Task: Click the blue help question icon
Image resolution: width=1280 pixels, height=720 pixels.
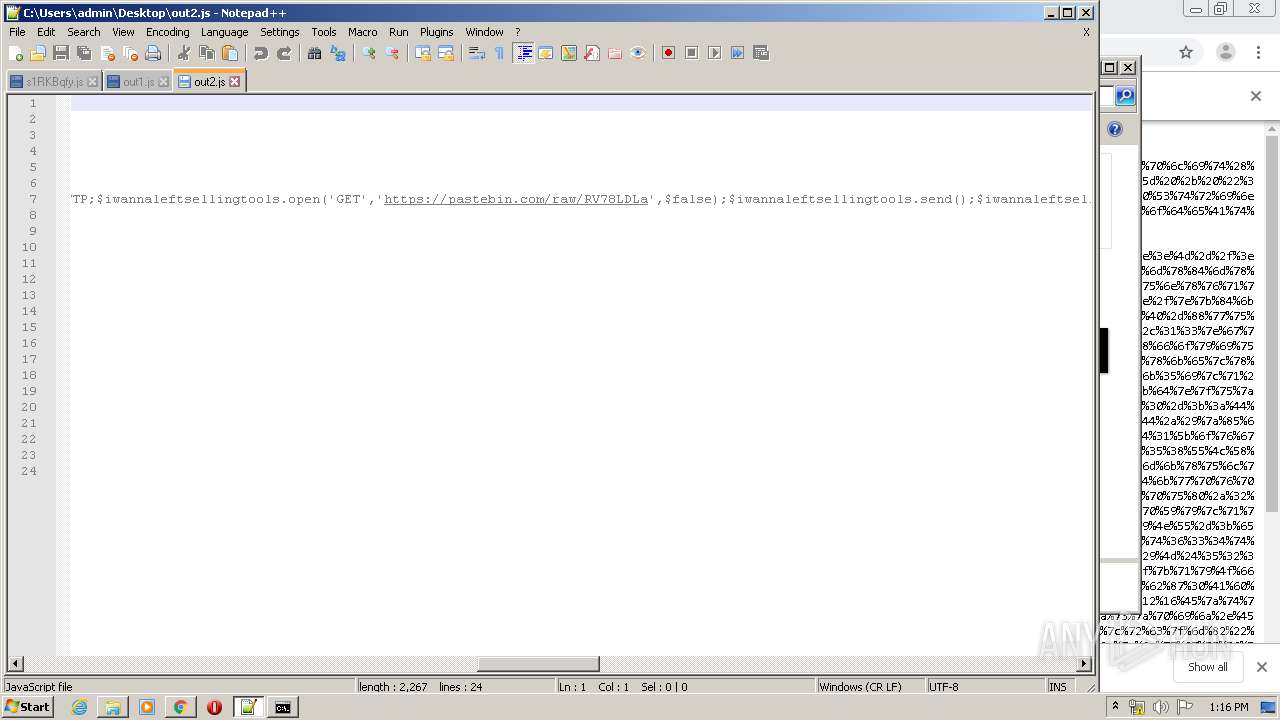Action: pos(1115,129)
